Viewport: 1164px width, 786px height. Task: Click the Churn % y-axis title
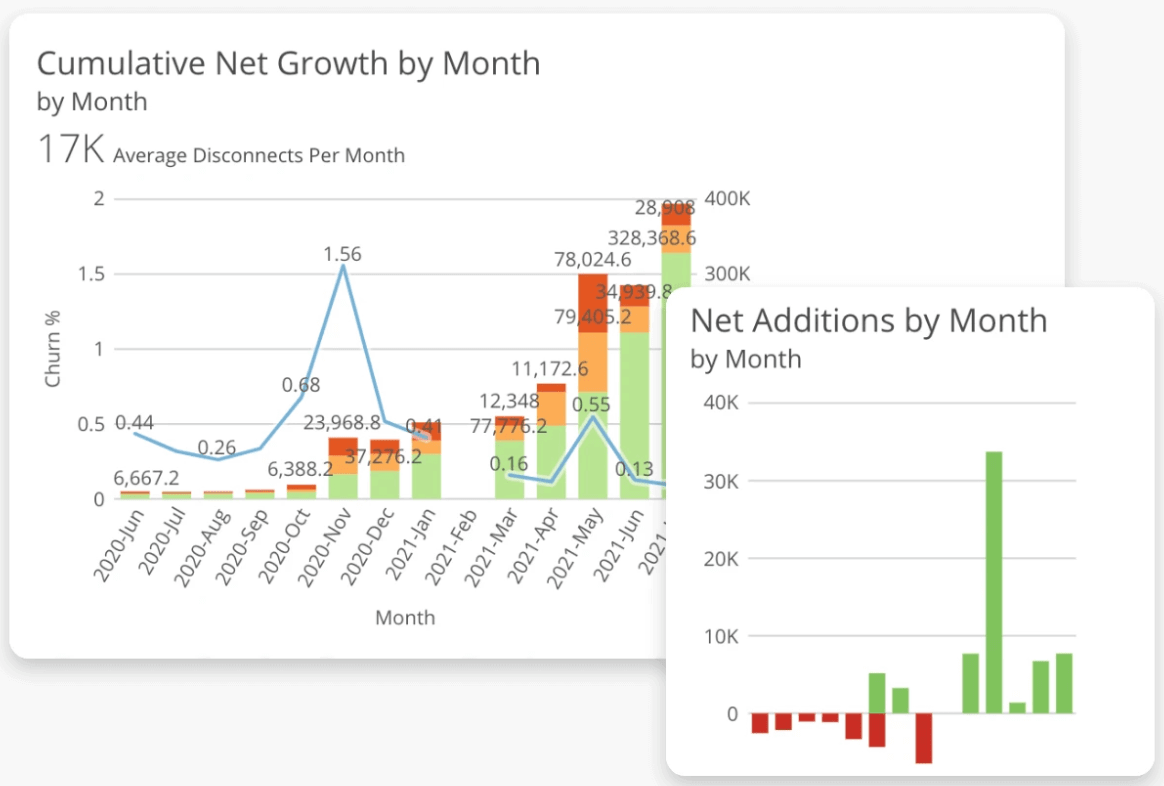click(52, 349)
